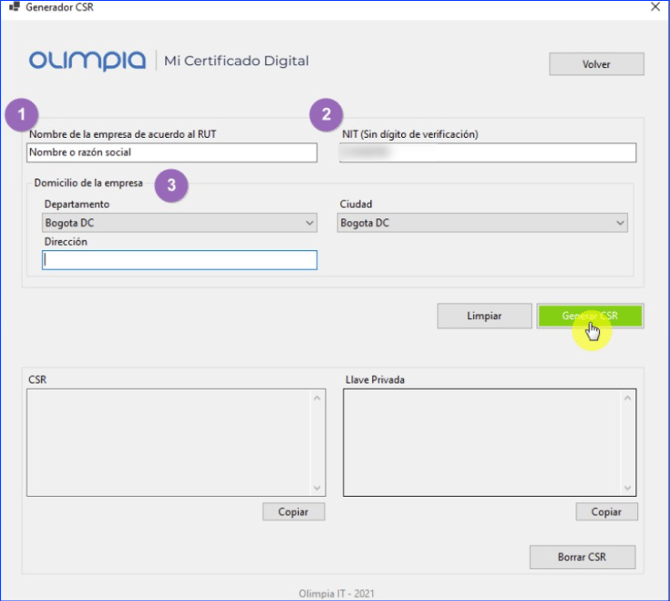
Task: Open the Ciudad dropdown
Action: pyautogui.click(x=482, y=223)
